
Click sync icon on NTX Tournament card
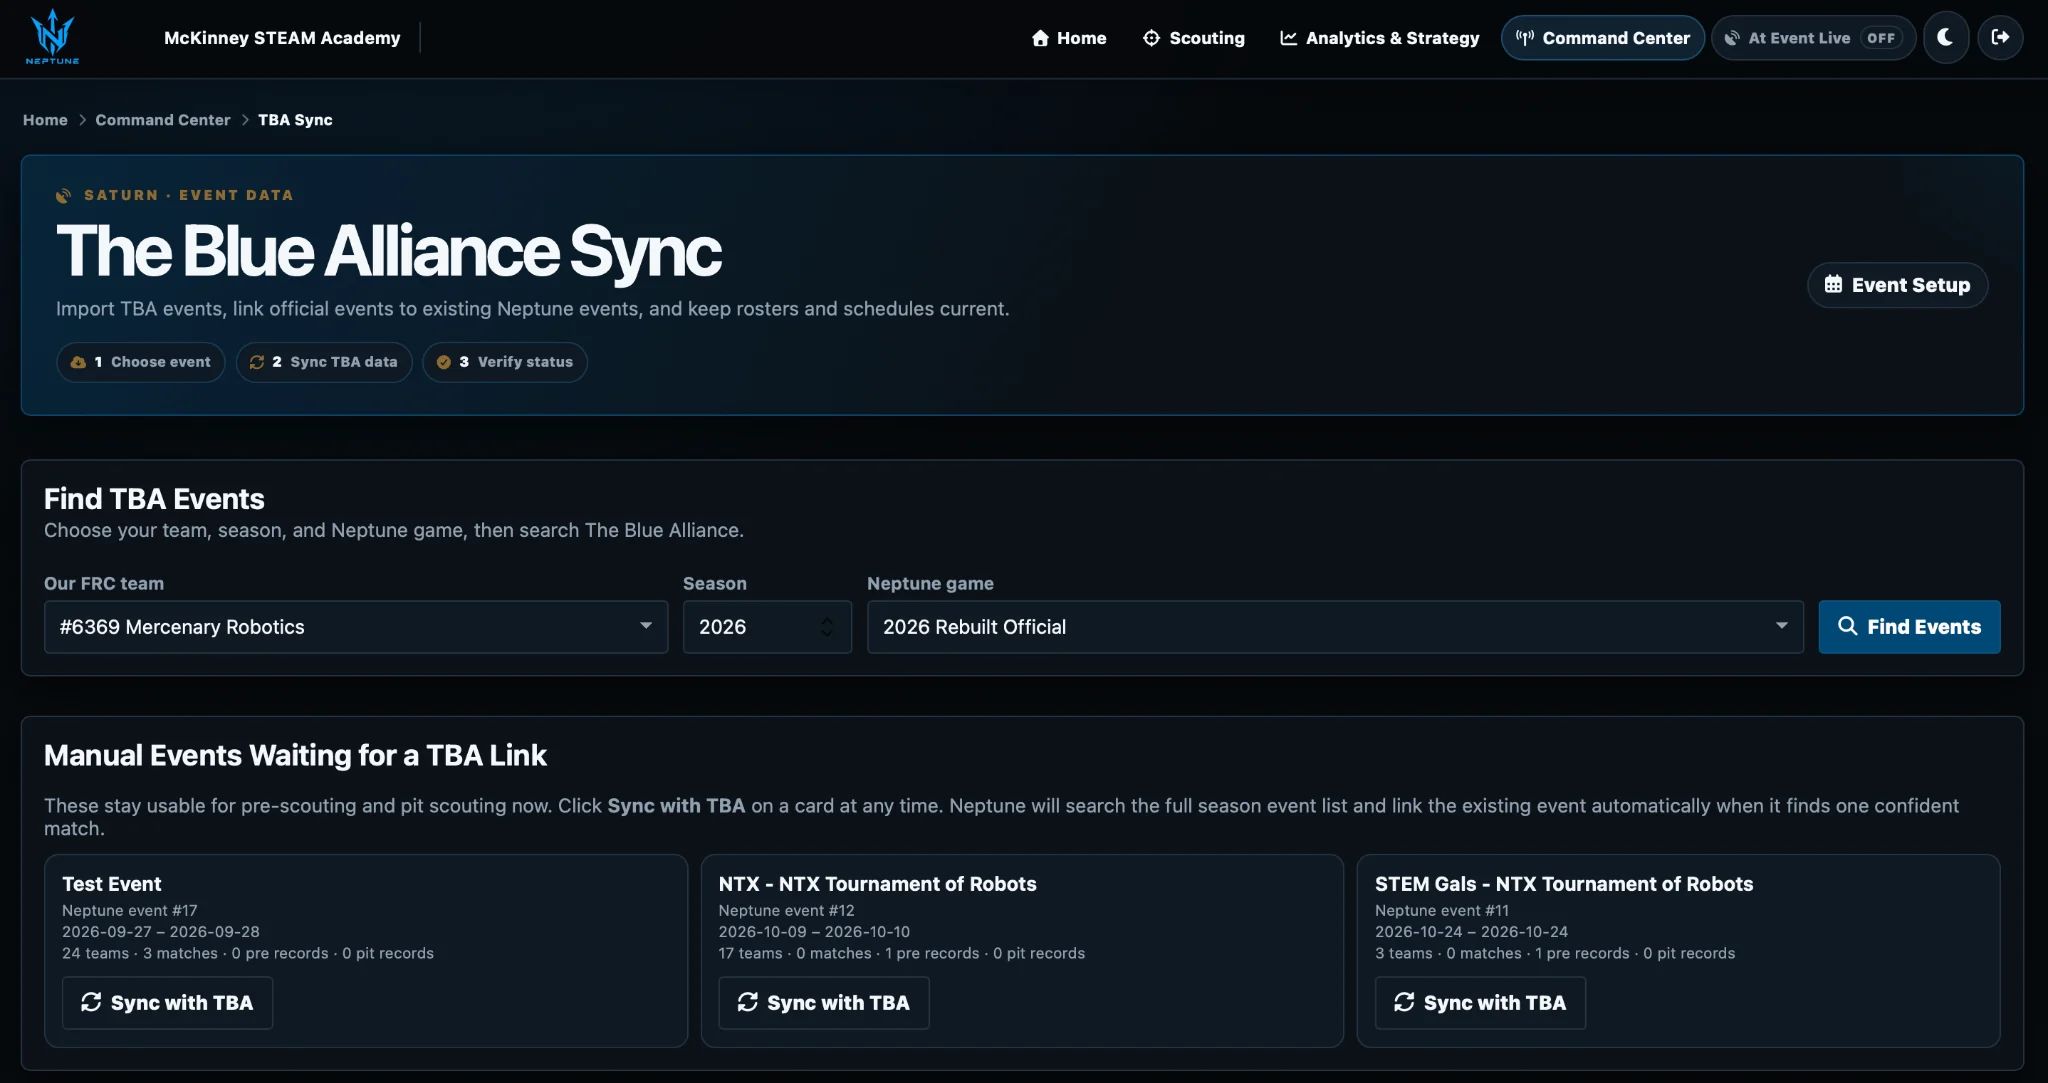(747, 1002)
